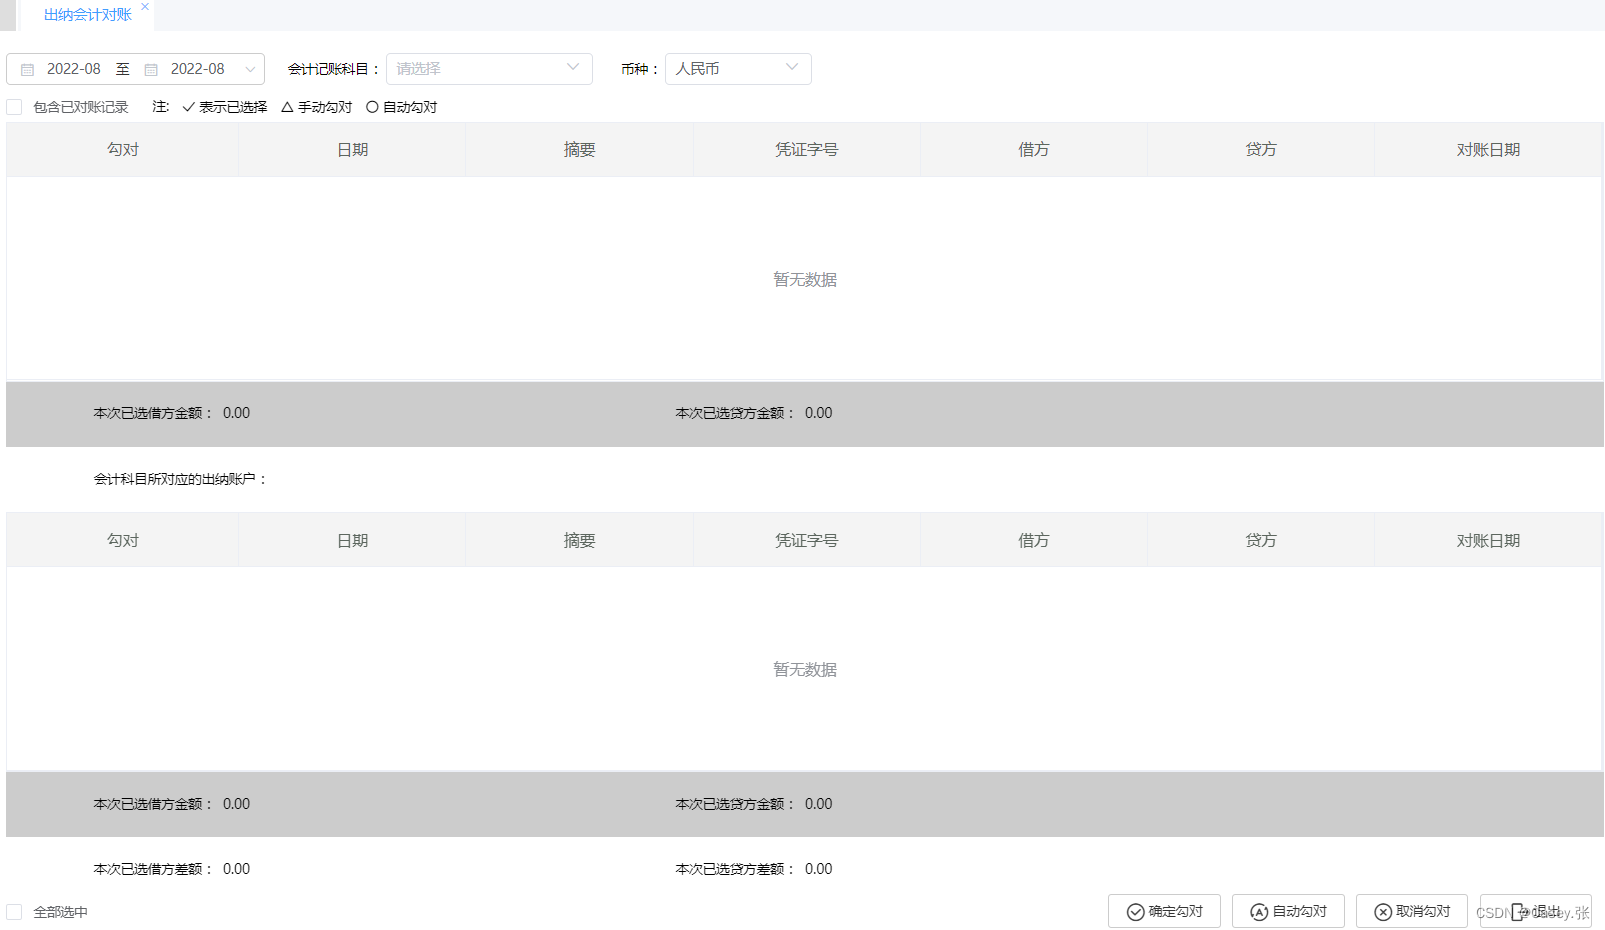
Task: Click the 确定勾对 button
Action: (1164, 911)
